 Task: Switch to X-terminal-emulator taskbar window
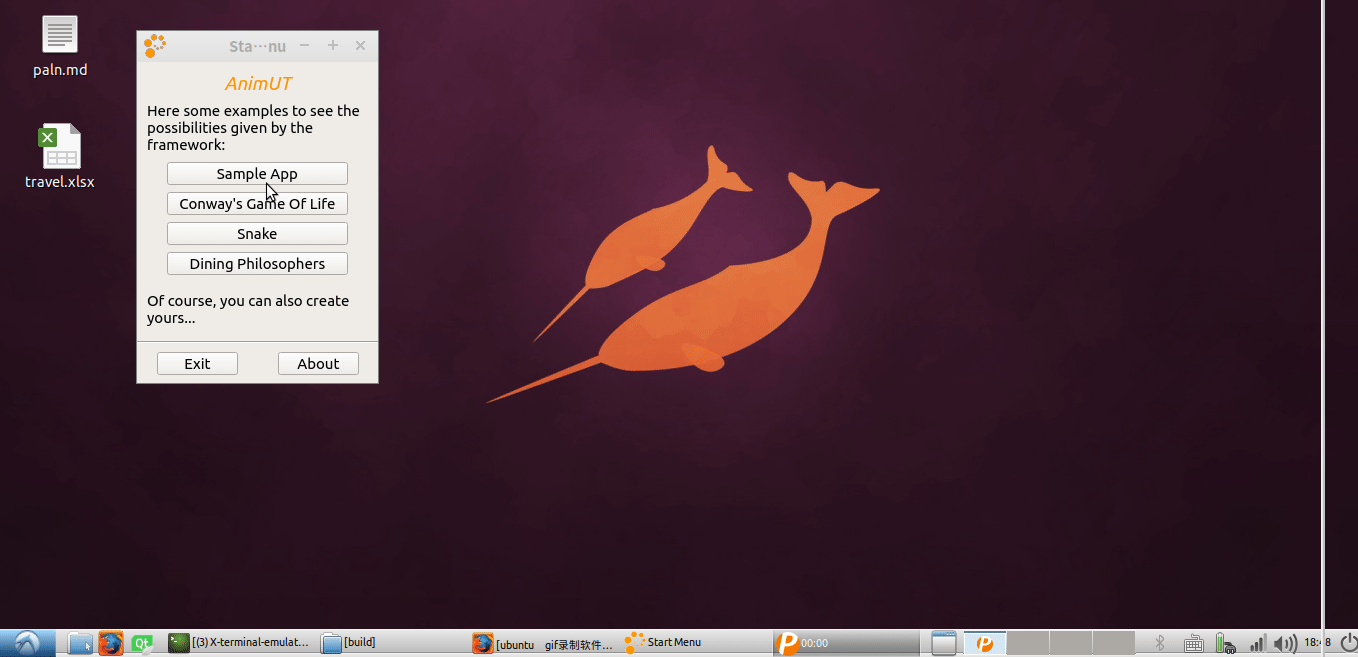coord(241,643)
